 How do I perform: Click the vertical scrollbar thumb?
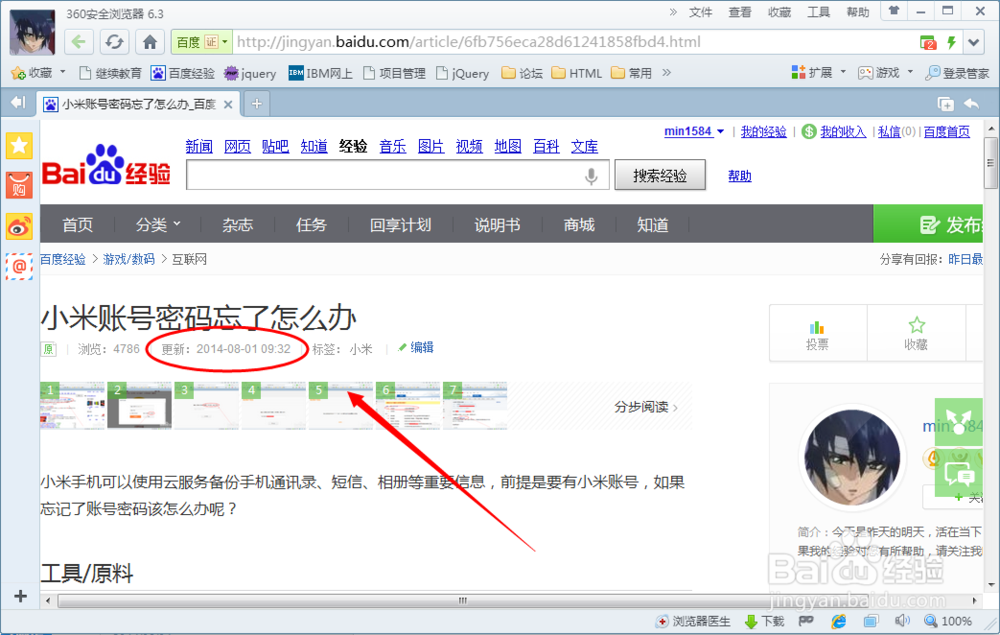click(990, 163)
